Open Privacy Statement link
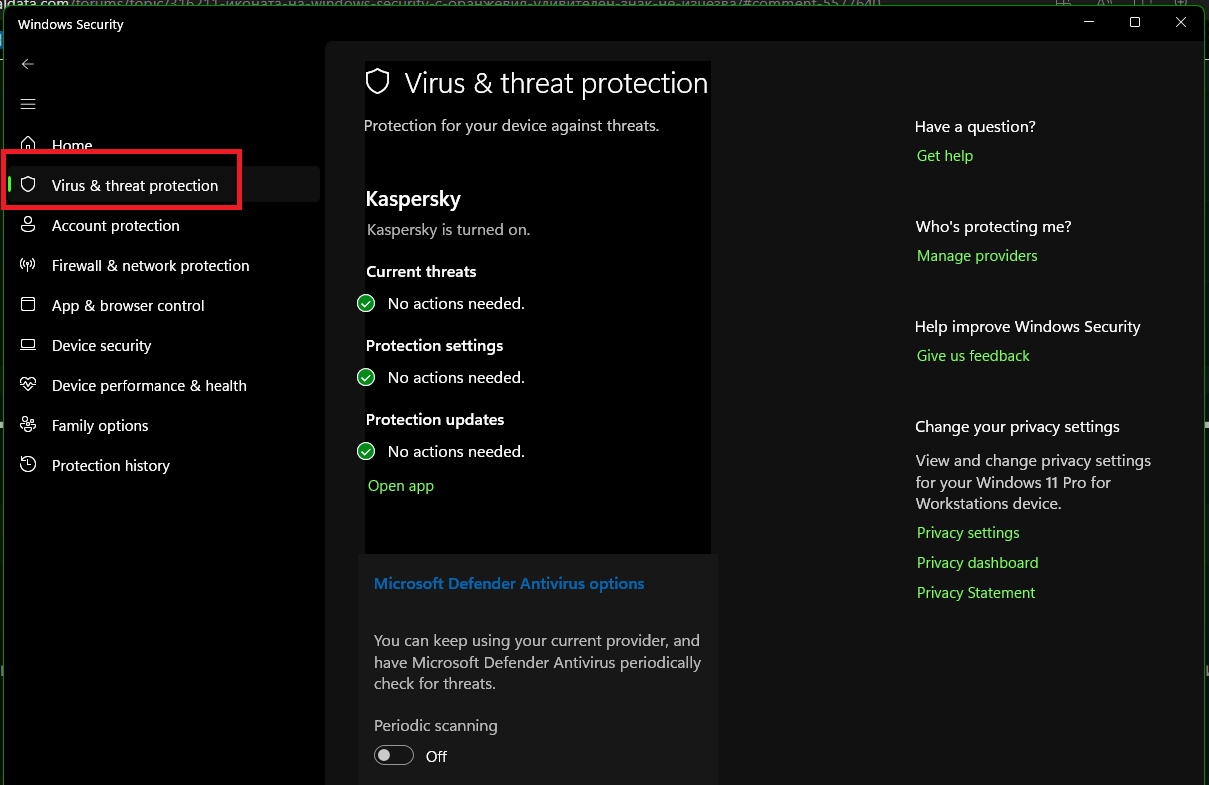 pos(976,593)
